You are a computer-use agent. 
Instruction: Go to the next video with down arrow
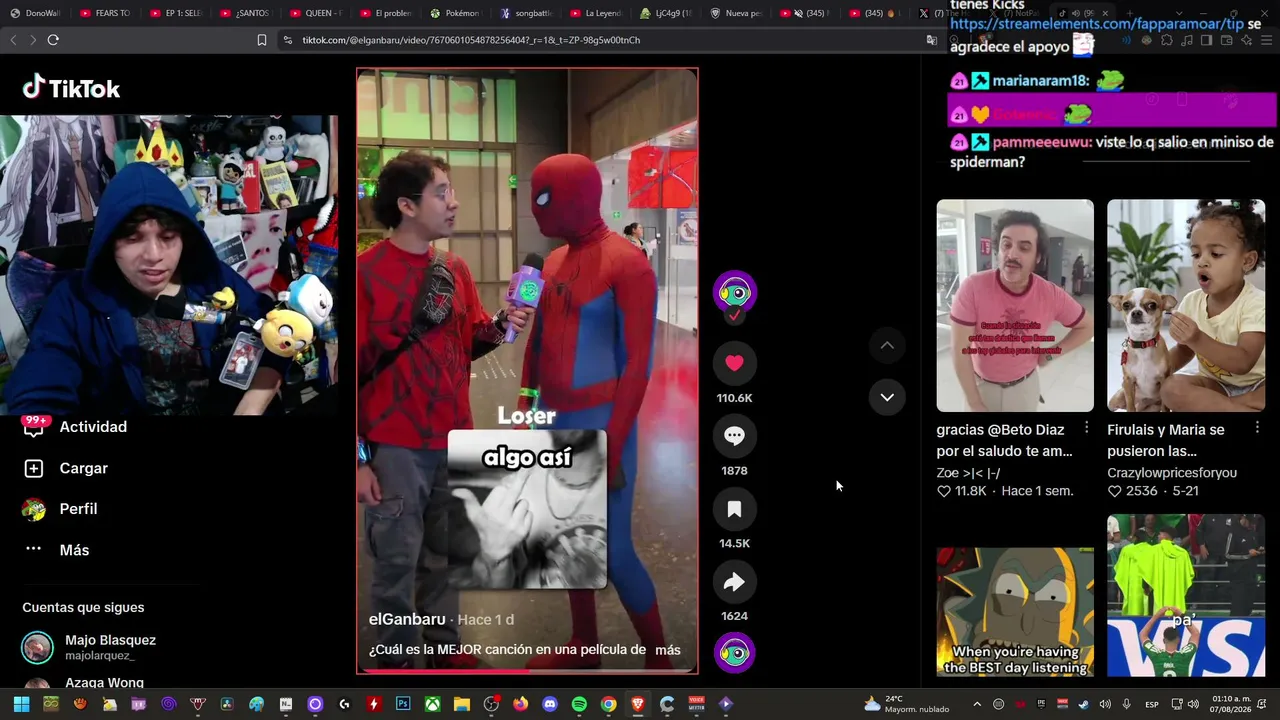[887, 397]
